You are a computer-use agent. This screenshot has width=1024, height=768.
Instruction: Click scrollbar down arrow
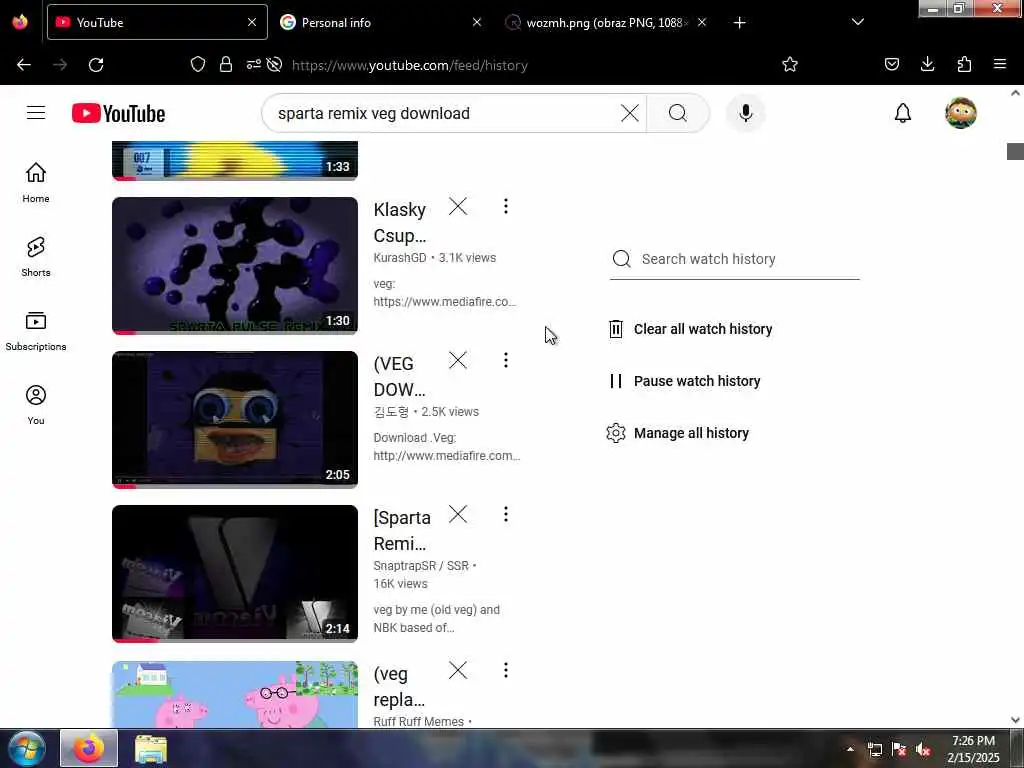[1015, 720]
